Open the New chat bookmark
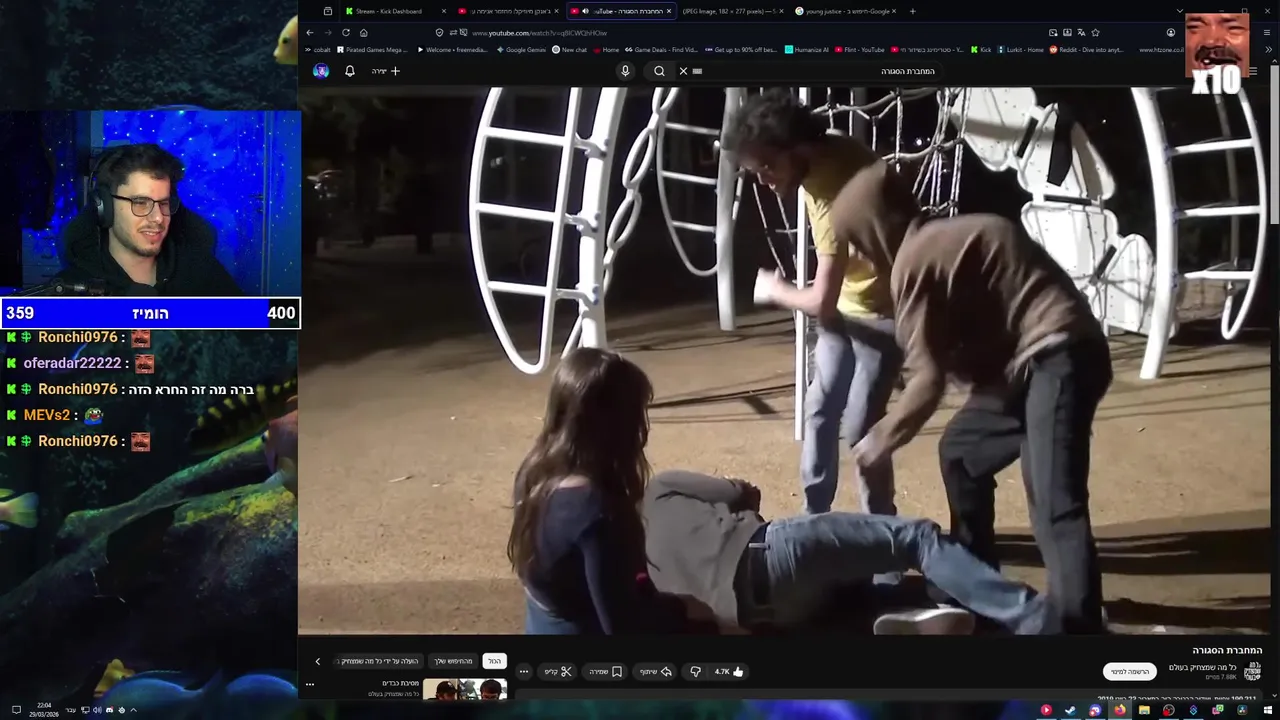The image size is (1280, 720). click(x=570, y=49)
